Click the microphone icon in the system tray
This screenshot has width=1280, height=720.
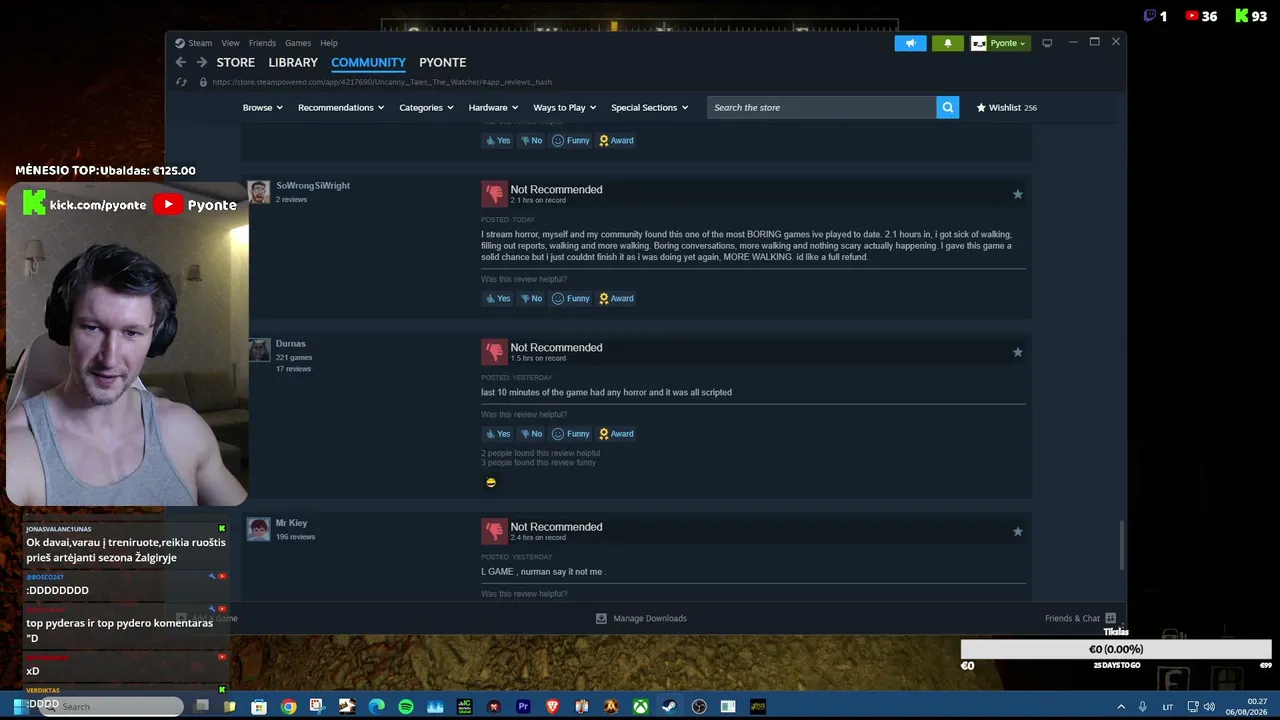(x=1142, y=707)
